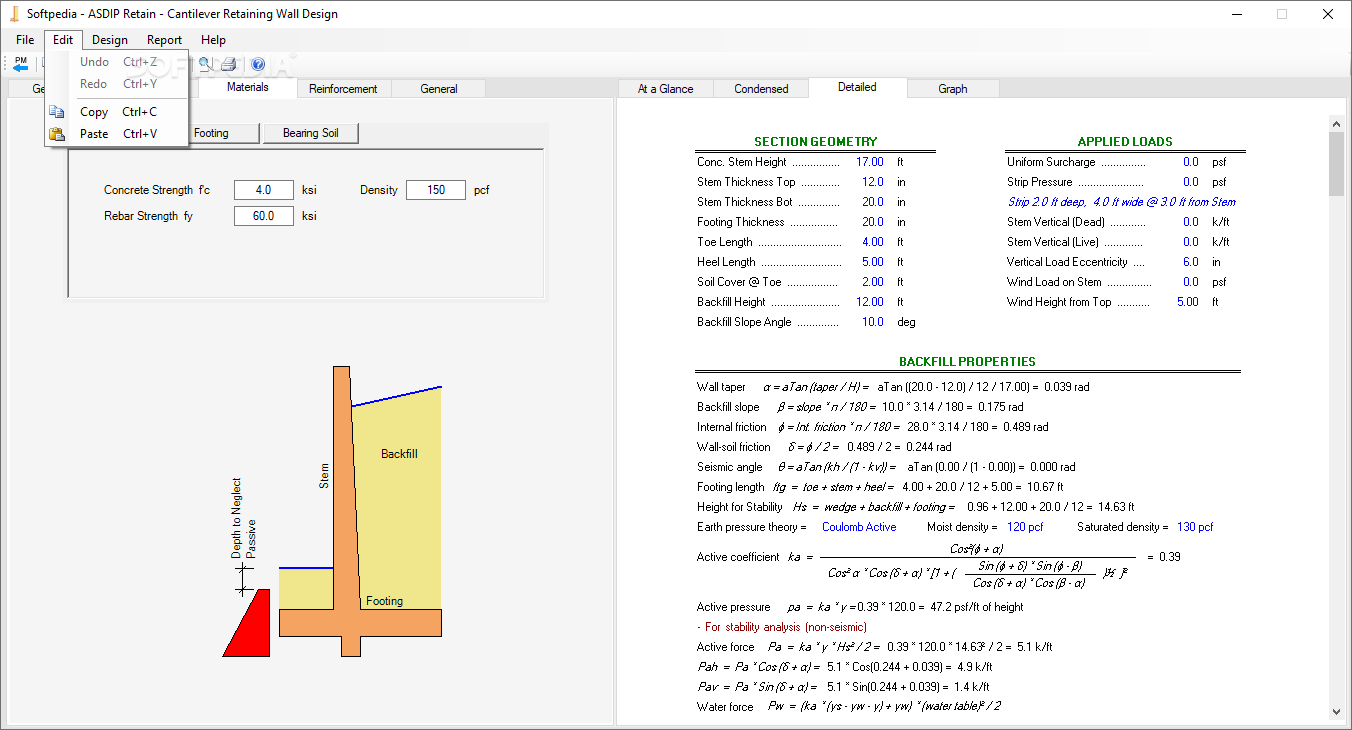Click the printer toolbar icon
1352x730 pixels.
(x=229, y=64)
